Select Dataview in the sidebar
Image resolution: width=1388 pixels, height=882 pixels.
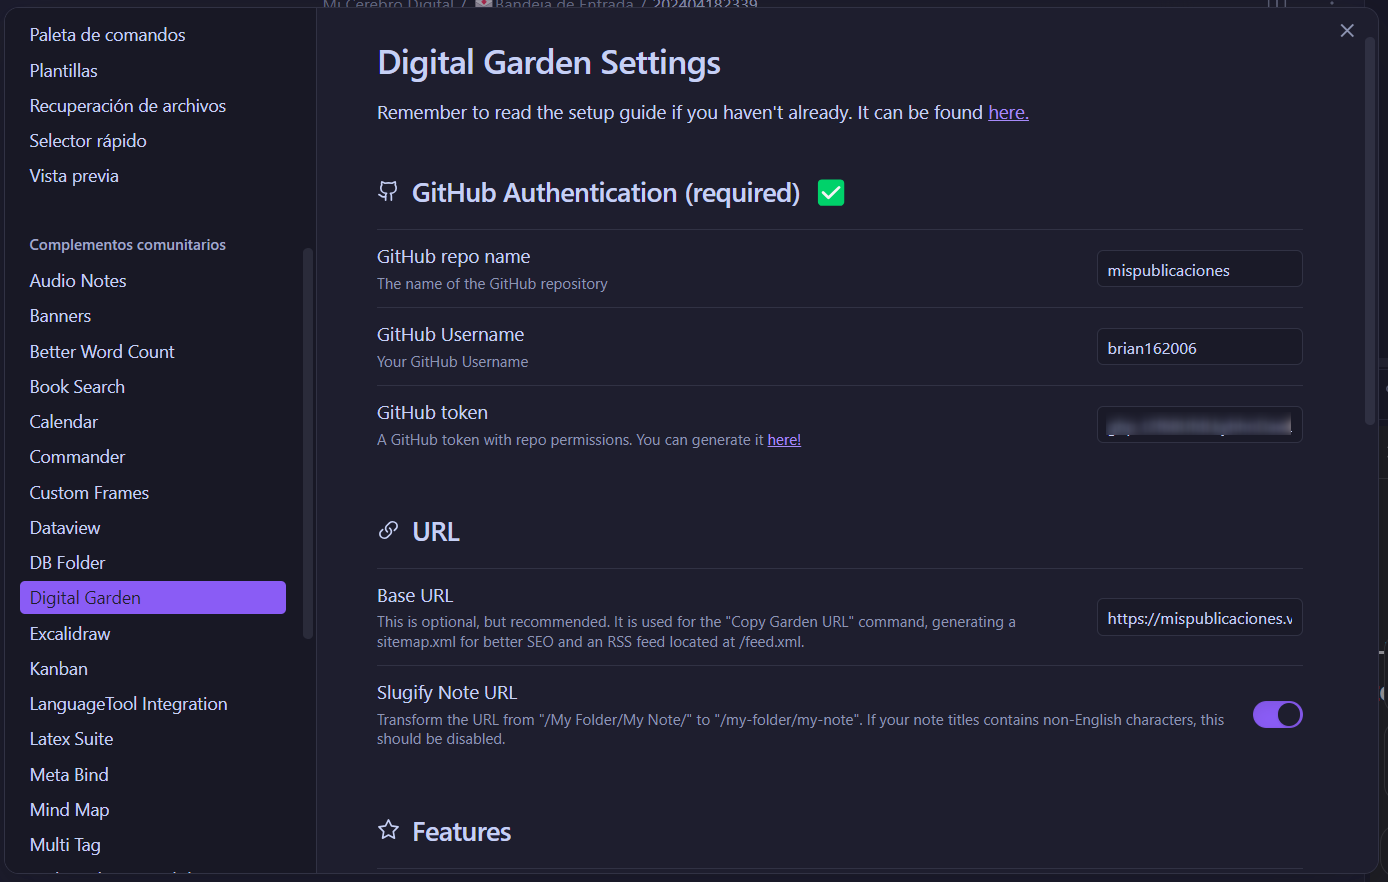point(65,528)
